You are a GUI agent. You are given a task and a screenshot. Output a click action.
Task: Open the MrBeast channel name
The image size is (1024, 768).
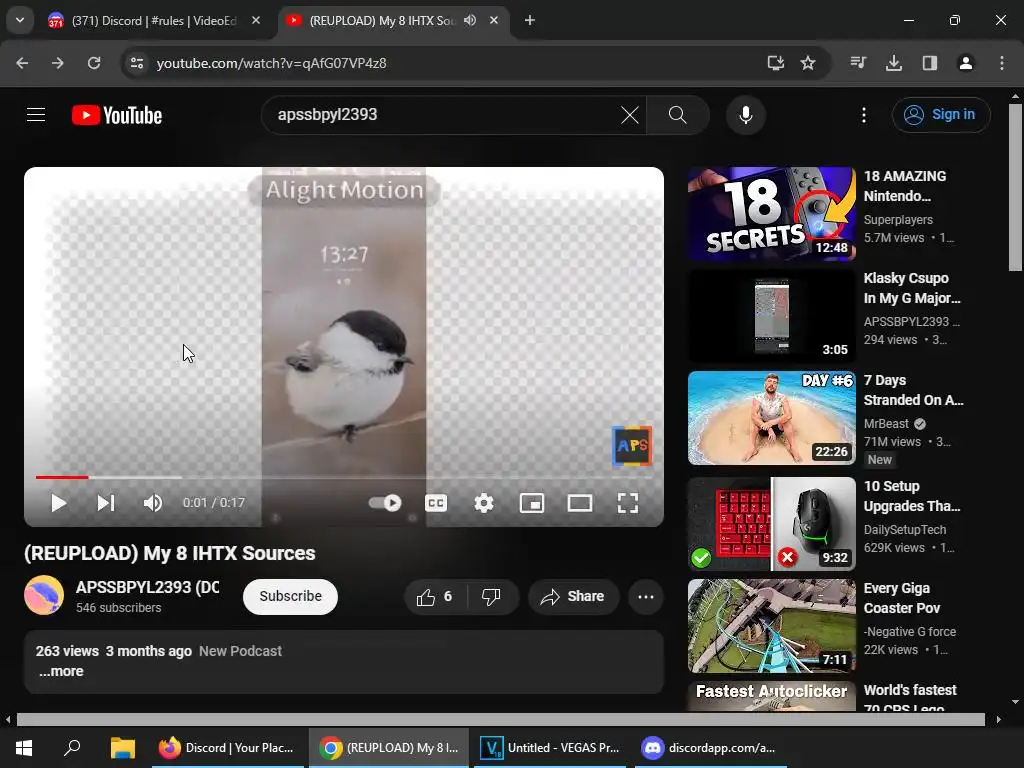(x=886, y=424)
